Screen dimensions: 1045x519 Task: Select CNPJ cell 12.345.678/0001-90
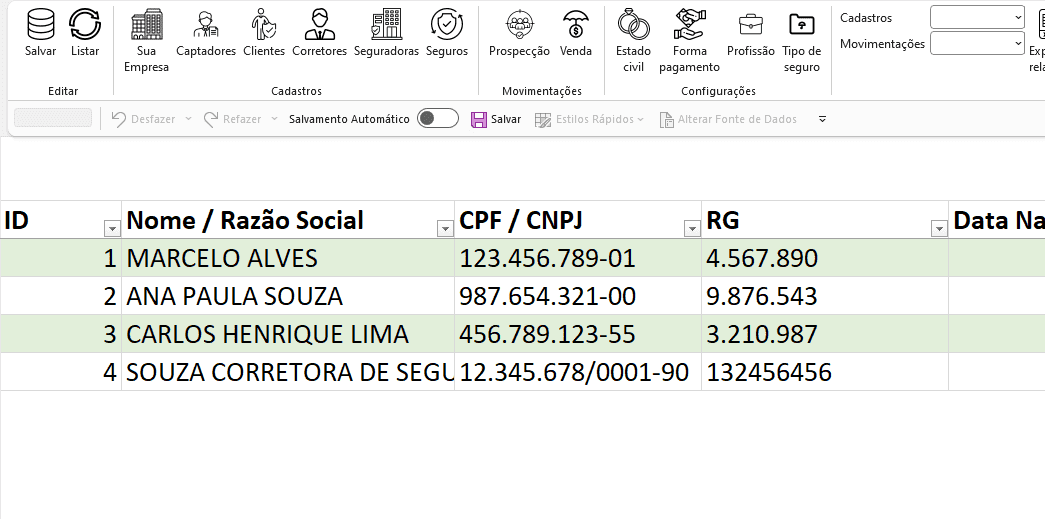click(578, 372)
